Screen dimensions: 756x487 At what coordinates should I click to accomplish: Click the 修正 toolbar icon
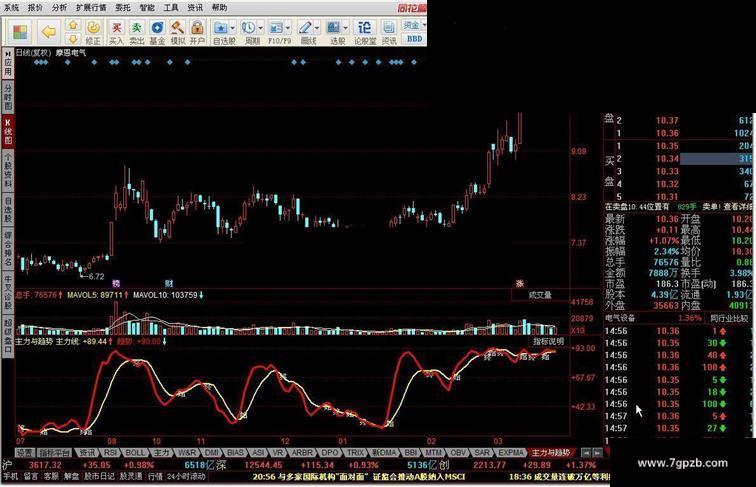93,32
